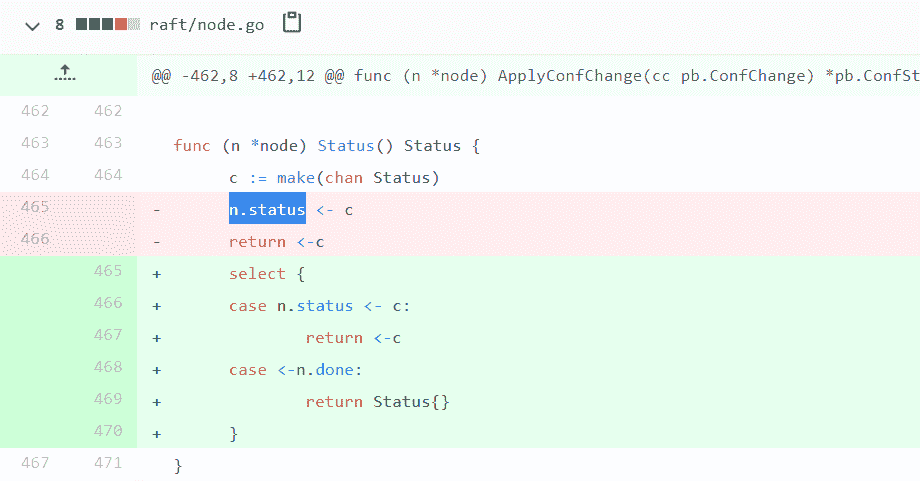Click added line number 468
The width and height of the screenshot is (920, 481).
click(107, 367)
